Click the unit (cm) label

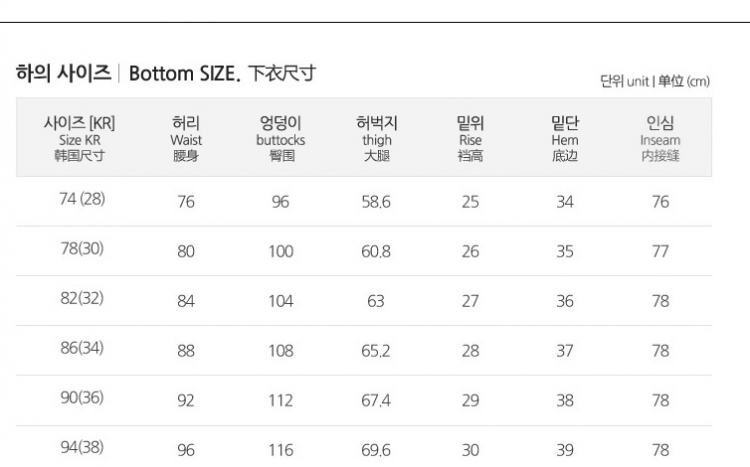(x=654, y=81)
